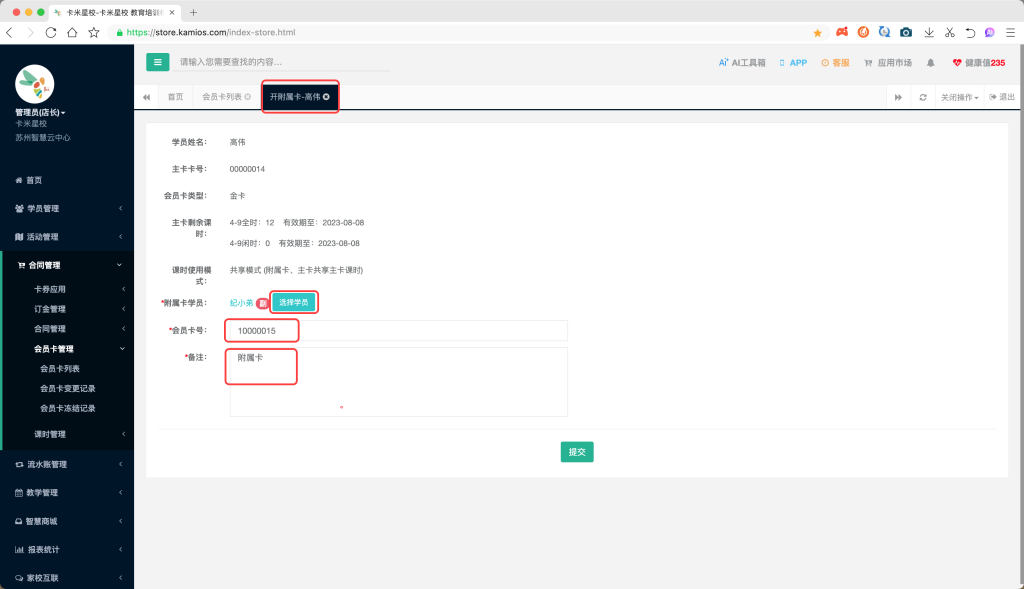Viewport: 1024px width, 589px height.
Task: Refresh the current tab content
Action: [x=923, y=97]
